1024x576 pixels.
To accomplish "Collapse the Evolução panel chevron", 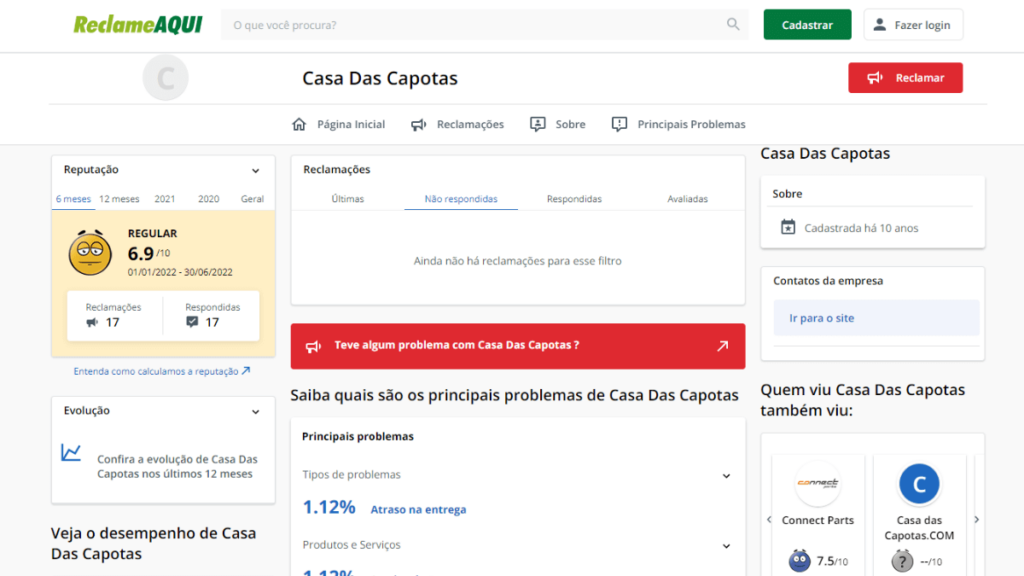I will pos(255,410).
